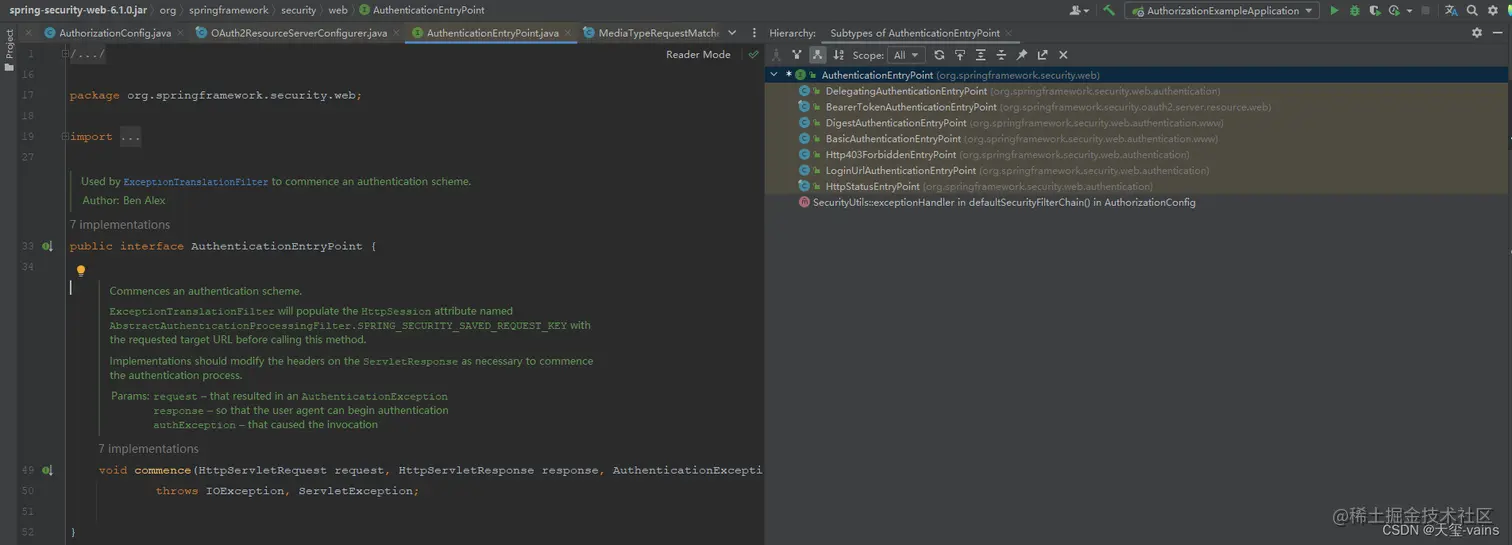
Task: Open Hierarchy panel options gear
Action: 1477,33
